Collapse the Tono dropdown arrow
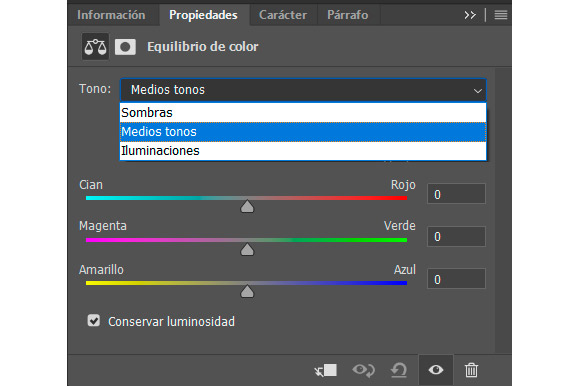579x386 pixels. tap(477, 90)
